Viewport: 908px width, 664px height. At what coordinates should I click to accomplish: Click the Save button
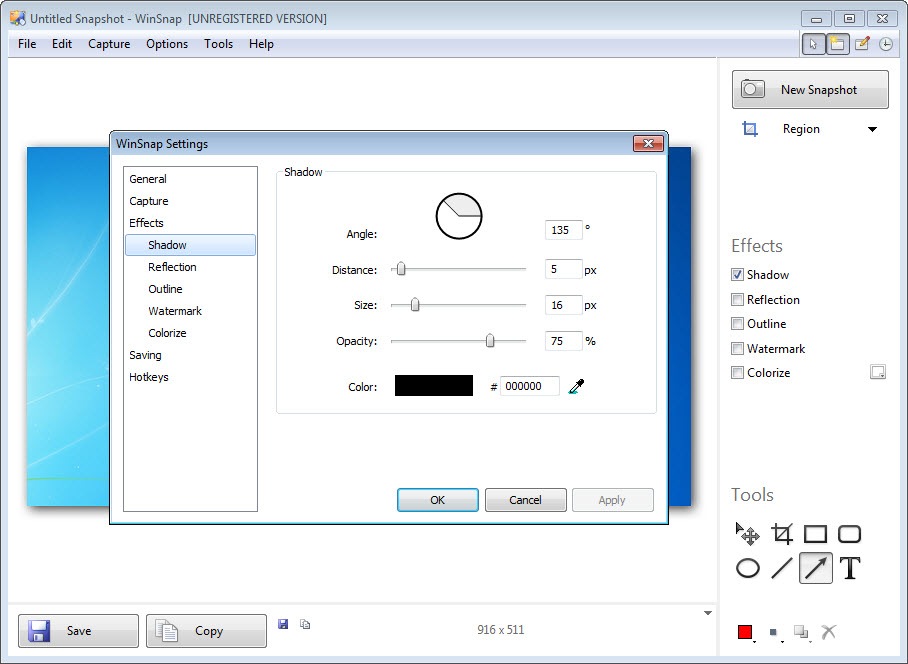pos(78,630)
